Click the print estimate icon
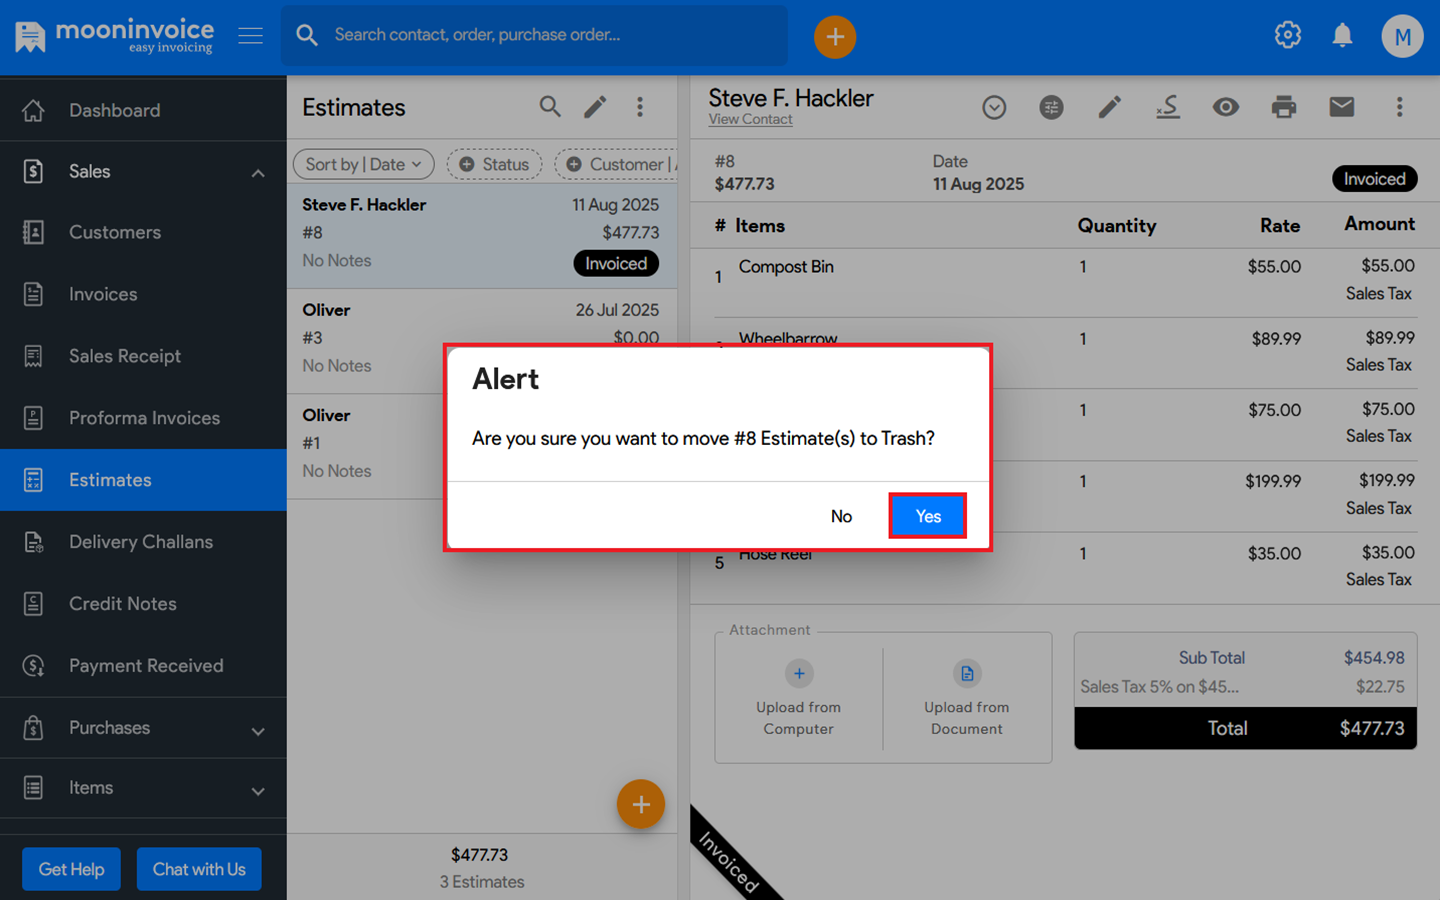 (1283, 107)
